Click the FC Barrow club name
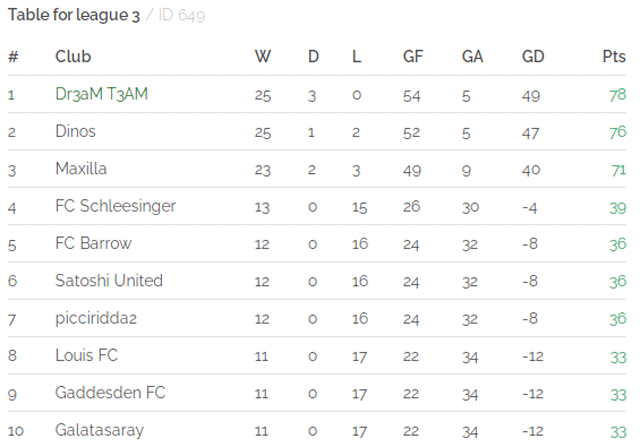Image resolution: width=640 pixels, height=447 pixels. pyautogui.click(x=93, y=243)
